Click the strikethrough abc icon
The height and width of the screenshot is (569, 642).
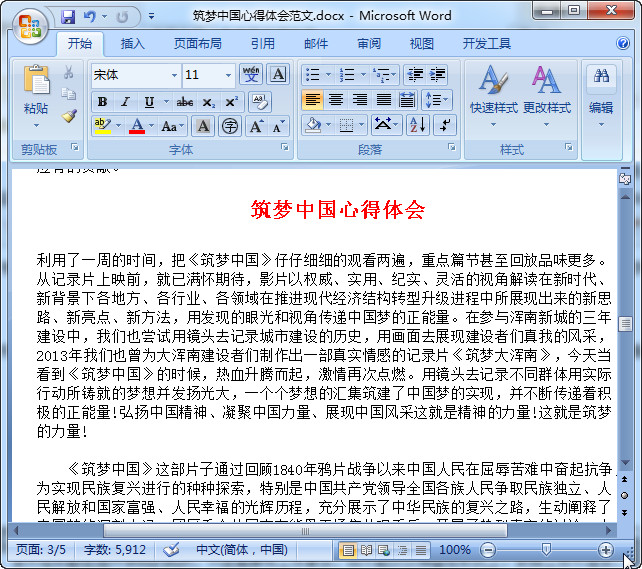[185, 102]
